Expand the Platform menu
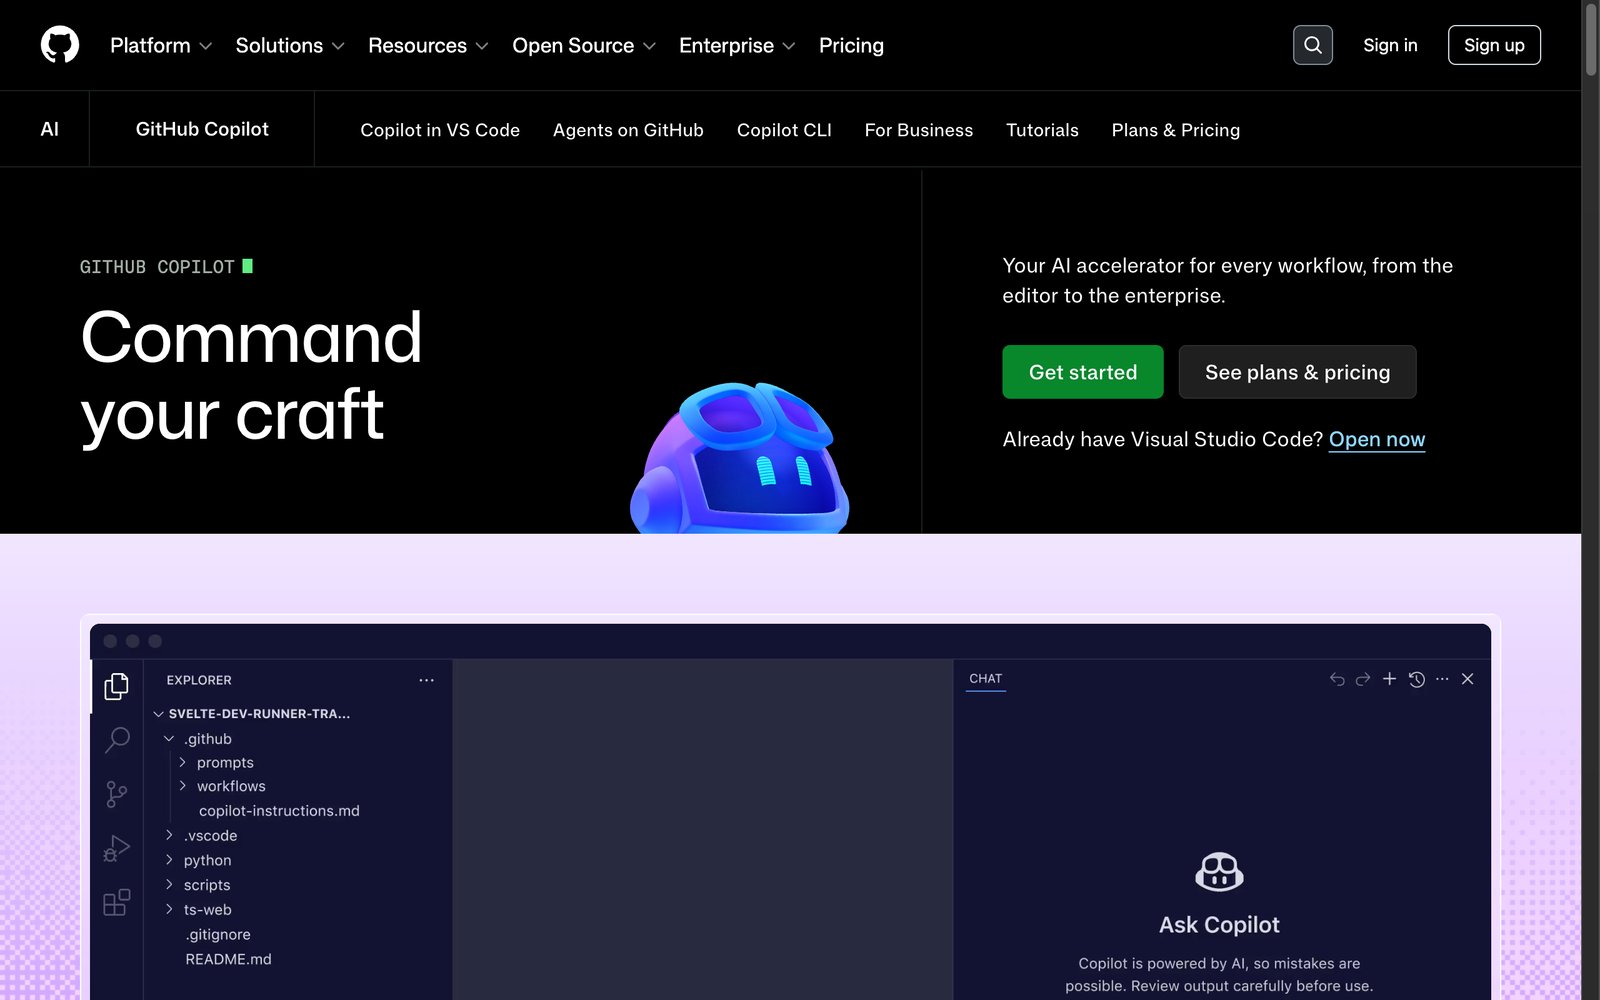 161,46
